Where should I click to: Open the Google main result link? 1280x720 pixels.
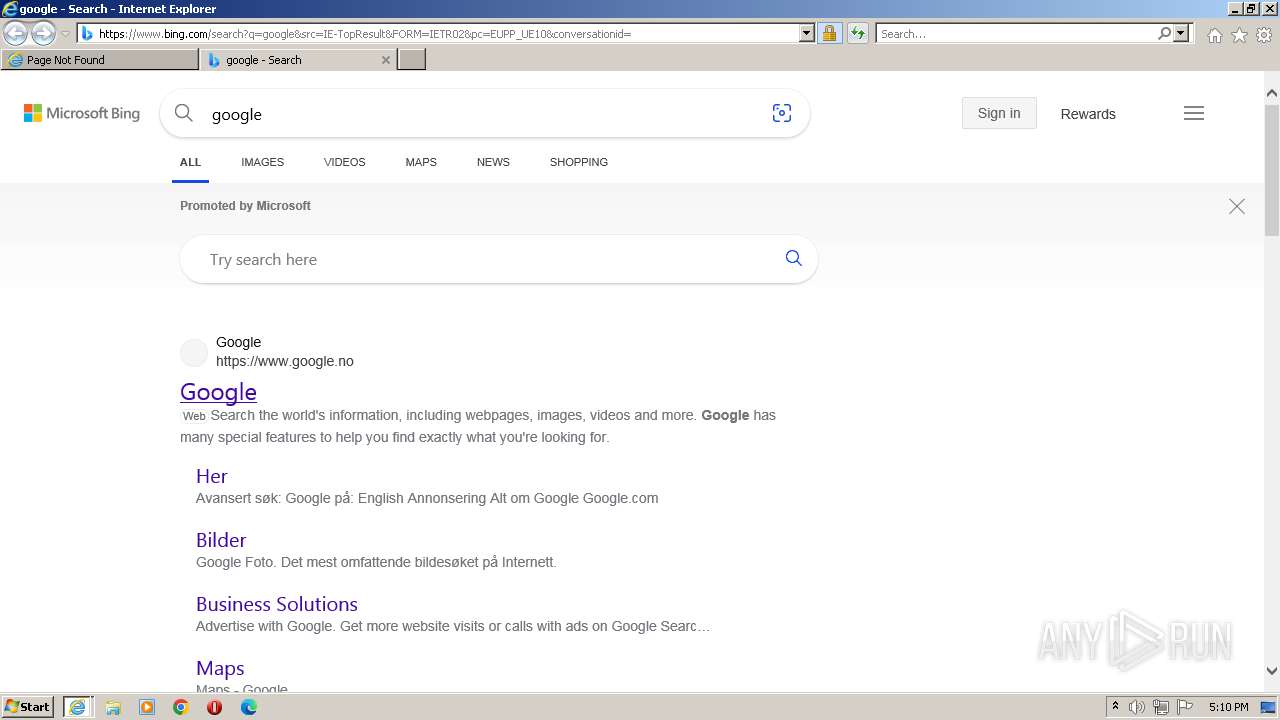point(218,391)
